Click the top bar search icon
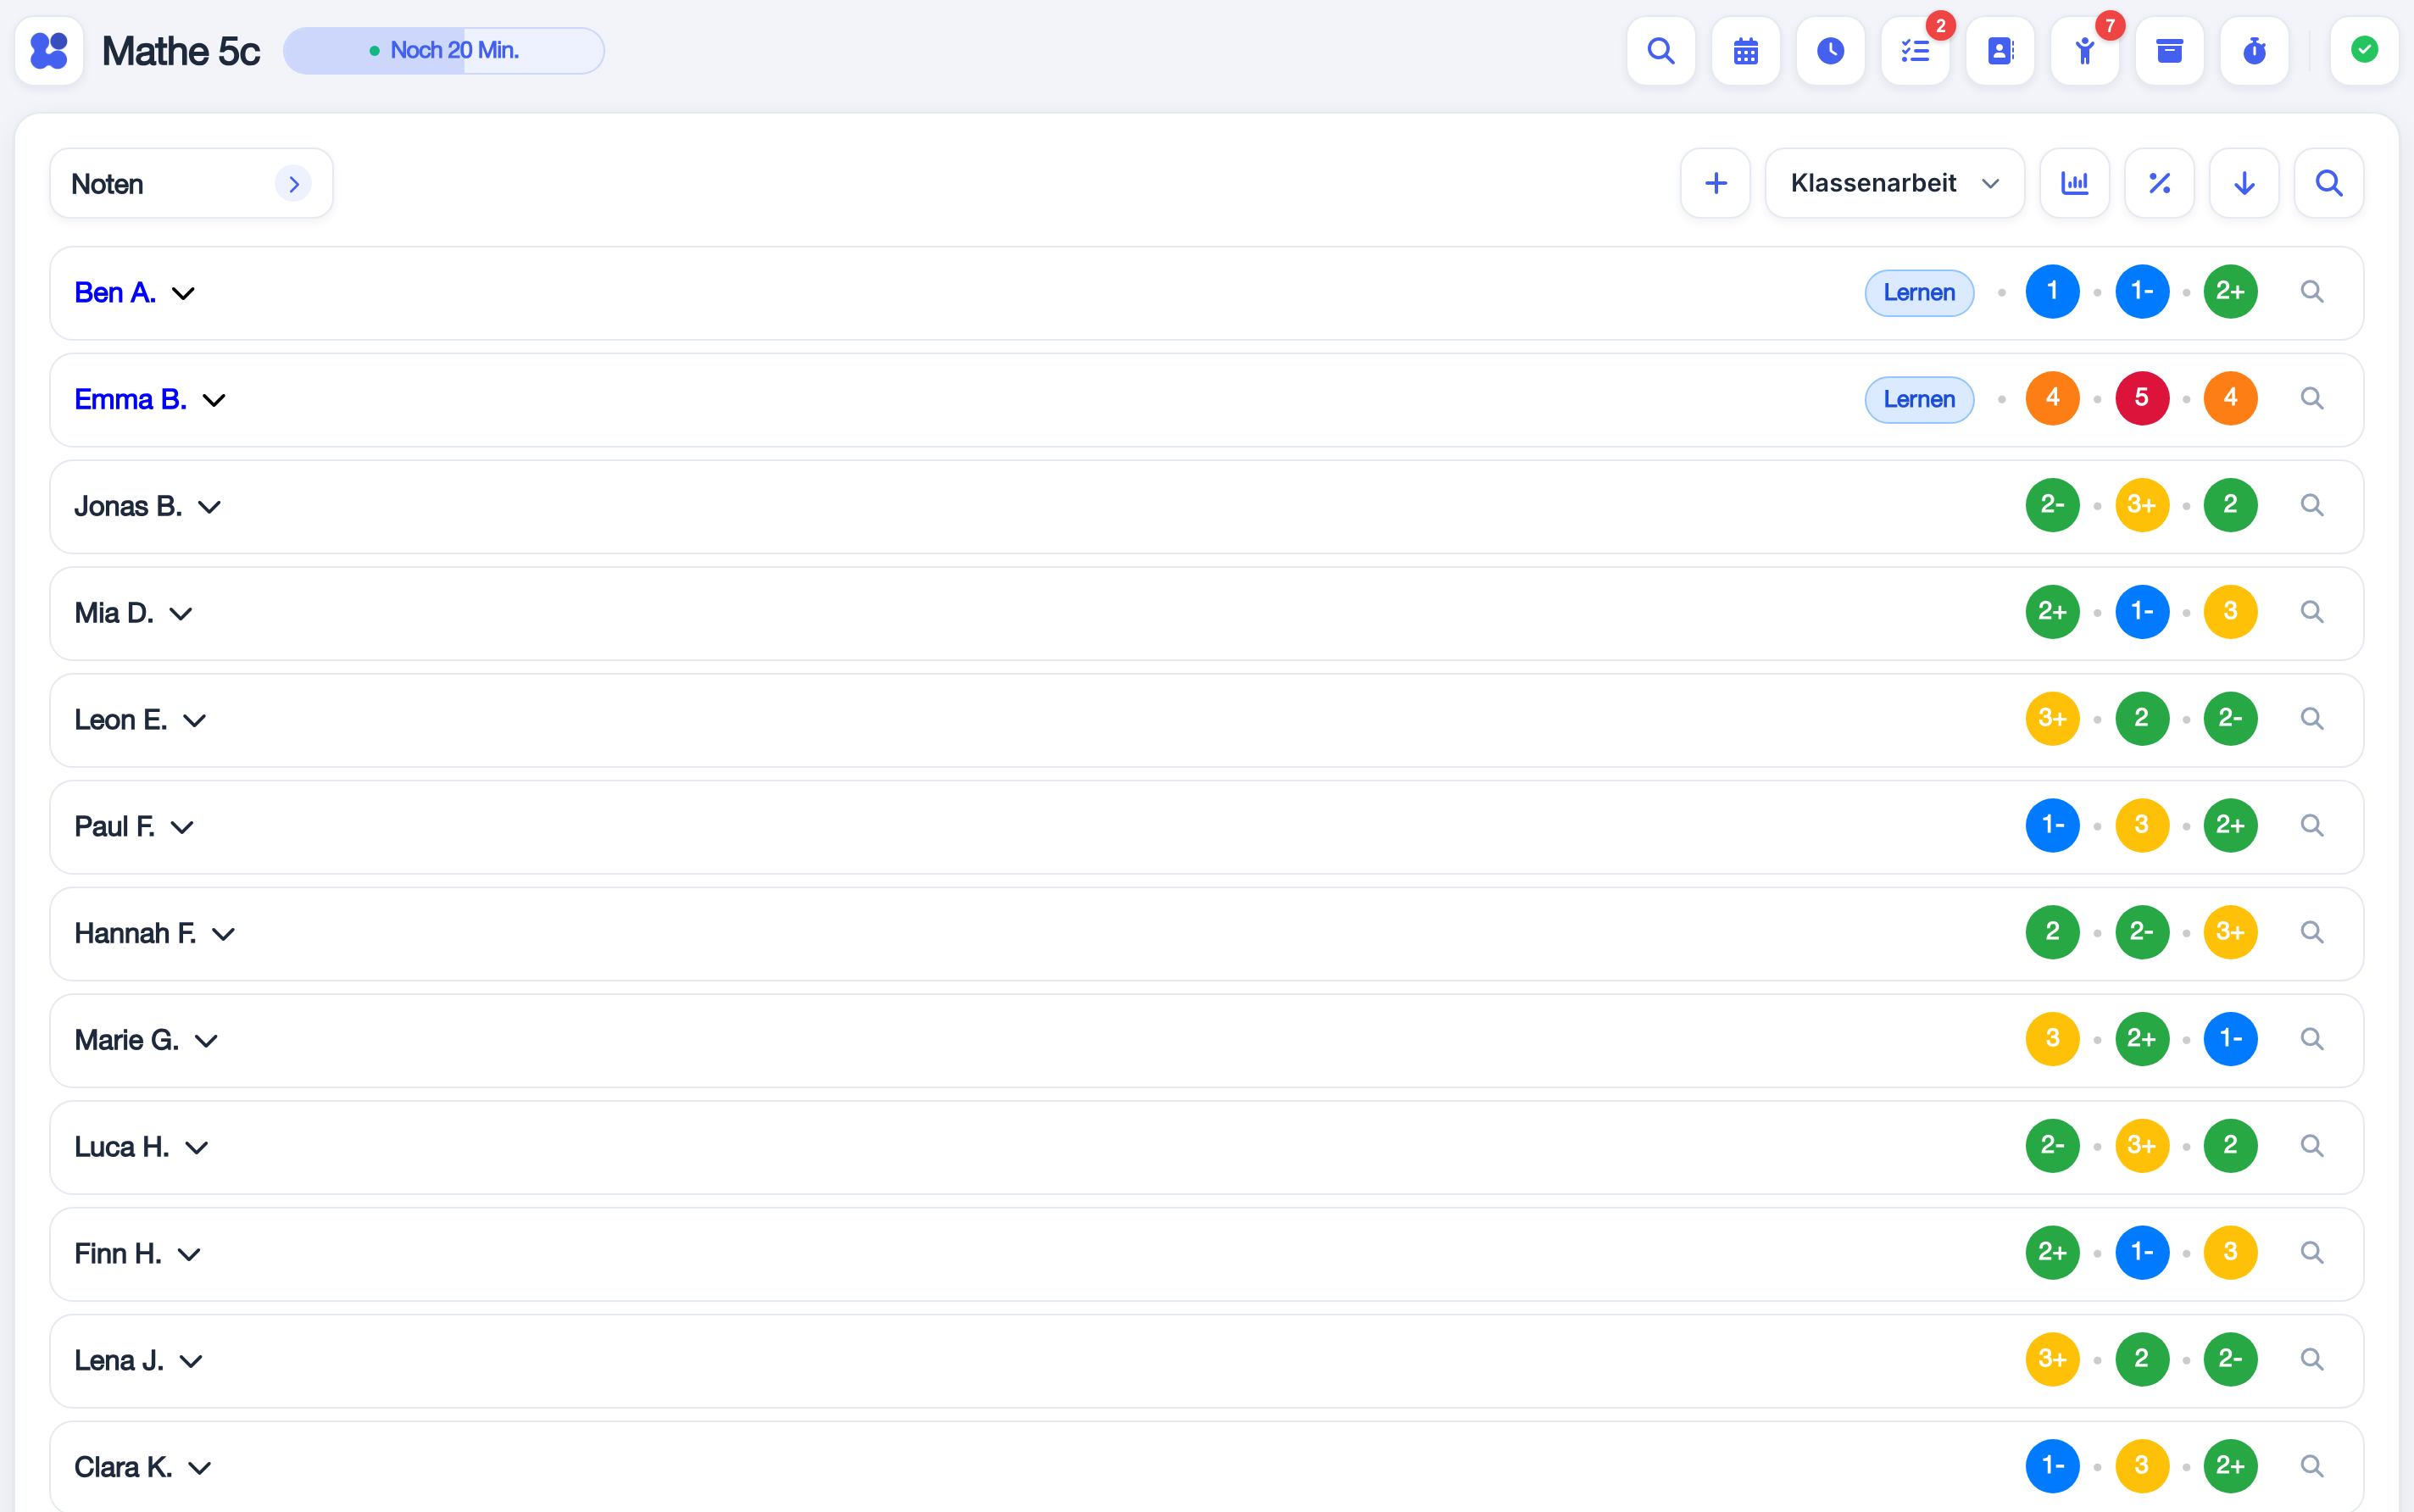 (x=1660, y=50)
